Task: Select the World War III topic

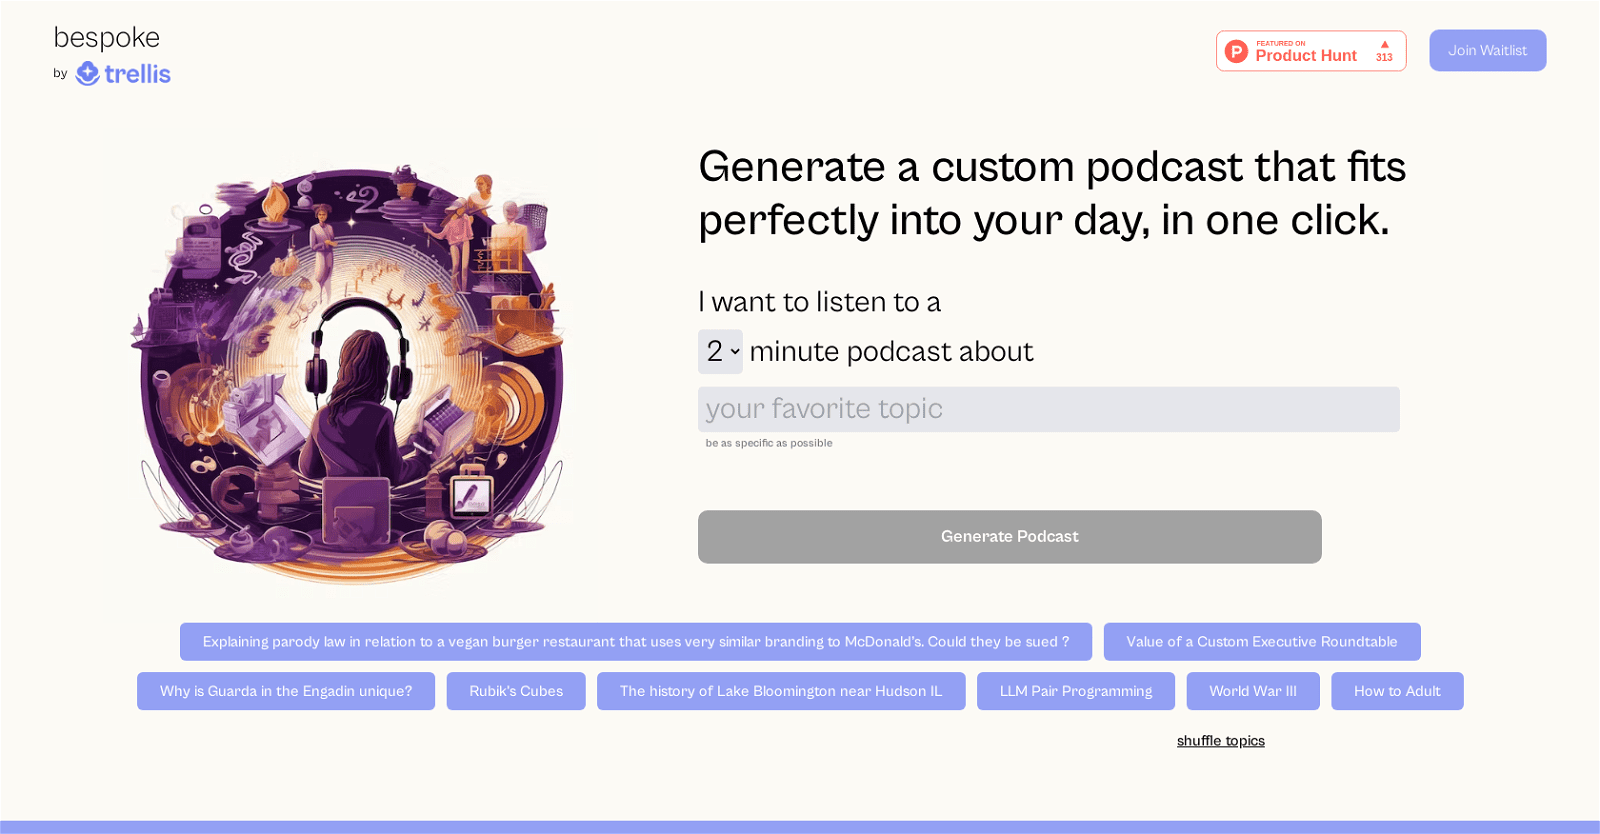Action: pos(1252,691)
